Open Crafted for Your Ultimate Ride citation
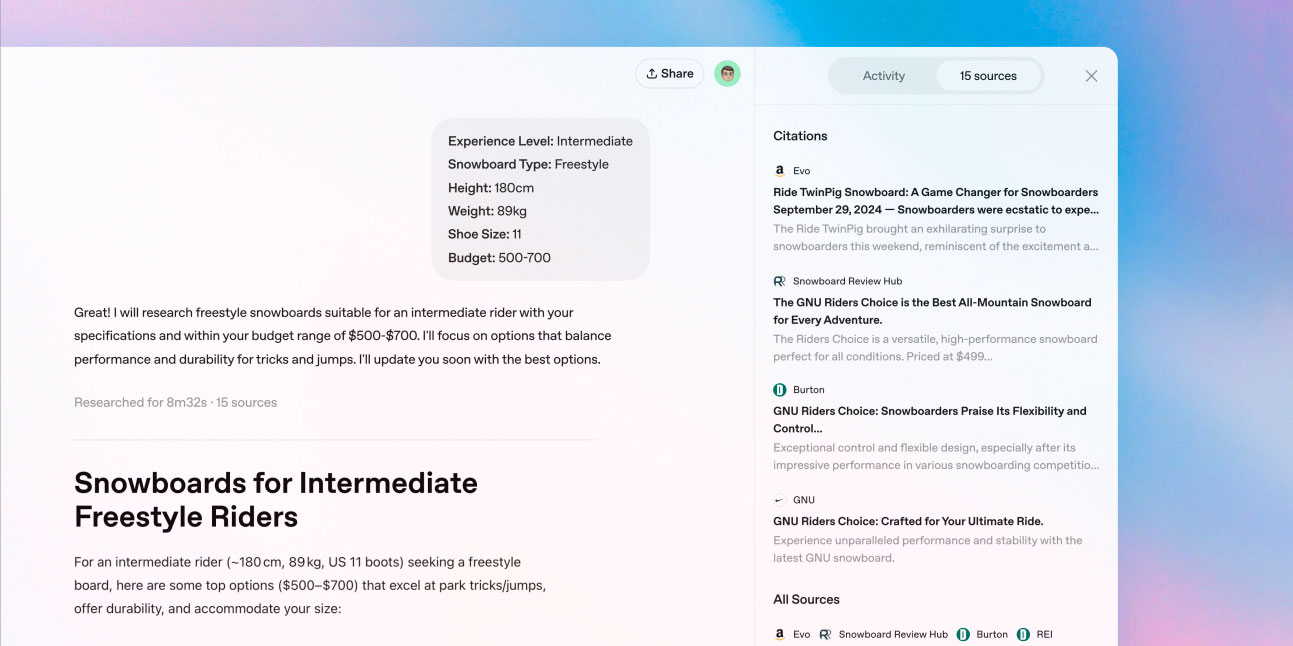The height and width of the screenshot is (646, 1293). [908, 521]
